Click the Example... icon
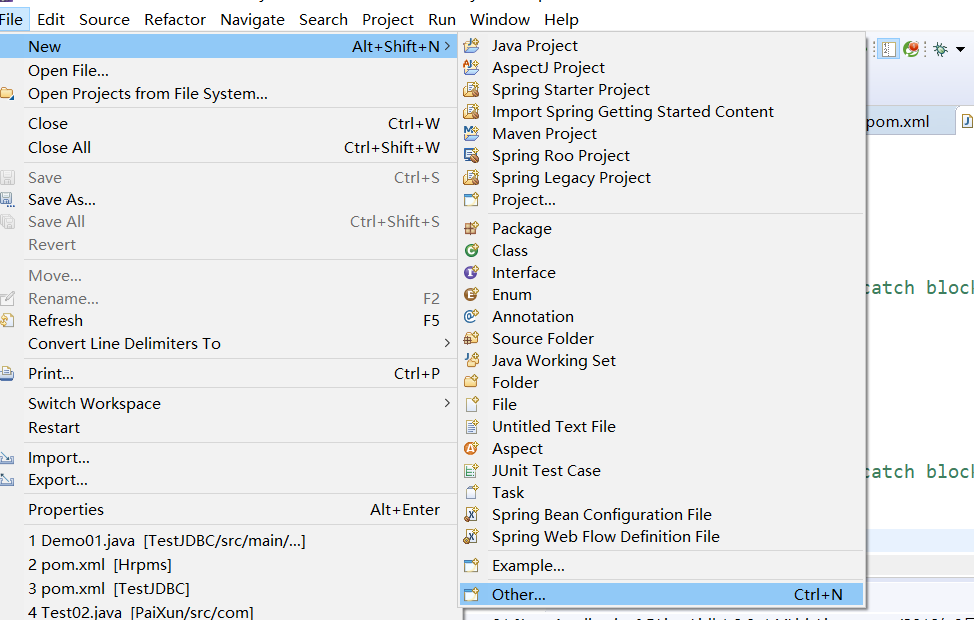This screenshot has width=974, height=620. tap(471, 565)
